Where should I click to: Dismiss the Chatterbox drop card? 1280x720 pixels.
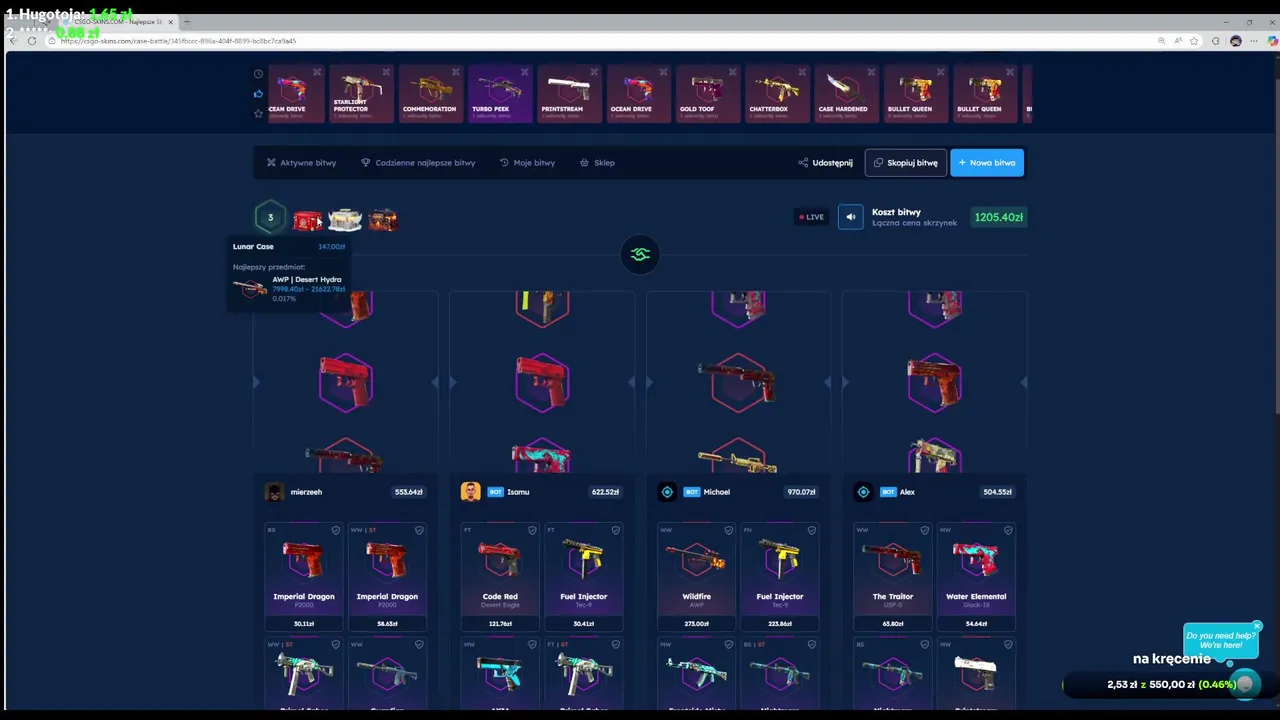click(x=802, y=72)
